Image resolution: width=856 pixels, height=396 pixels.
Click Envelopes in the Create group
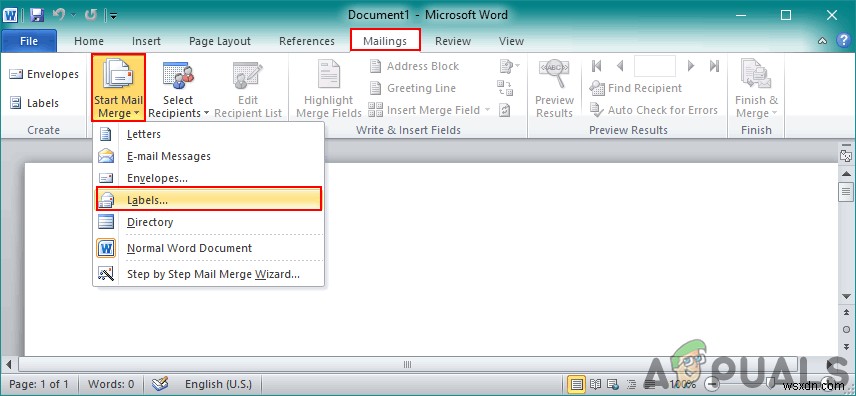44,74
